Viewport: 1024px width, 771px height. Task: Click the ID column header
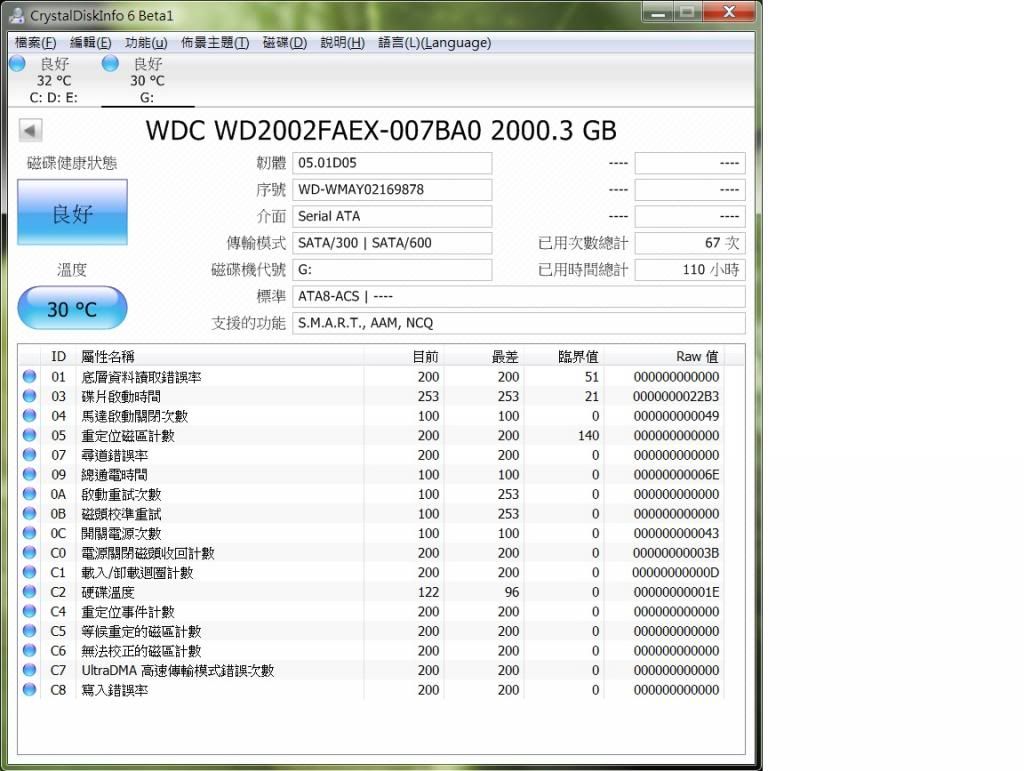(58, 356)
